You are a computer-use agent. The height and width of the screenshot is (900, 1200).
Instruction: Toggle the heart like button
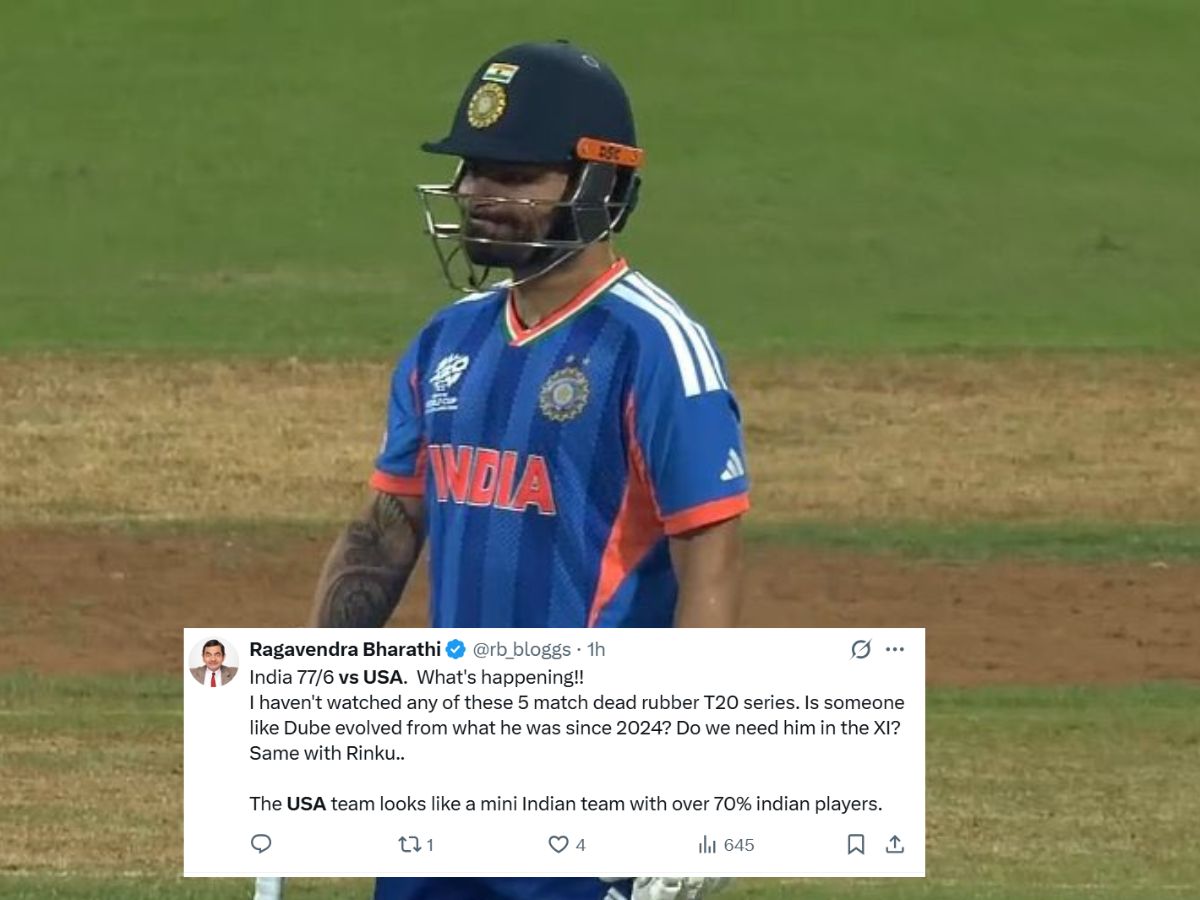click(x=558, y=844)
